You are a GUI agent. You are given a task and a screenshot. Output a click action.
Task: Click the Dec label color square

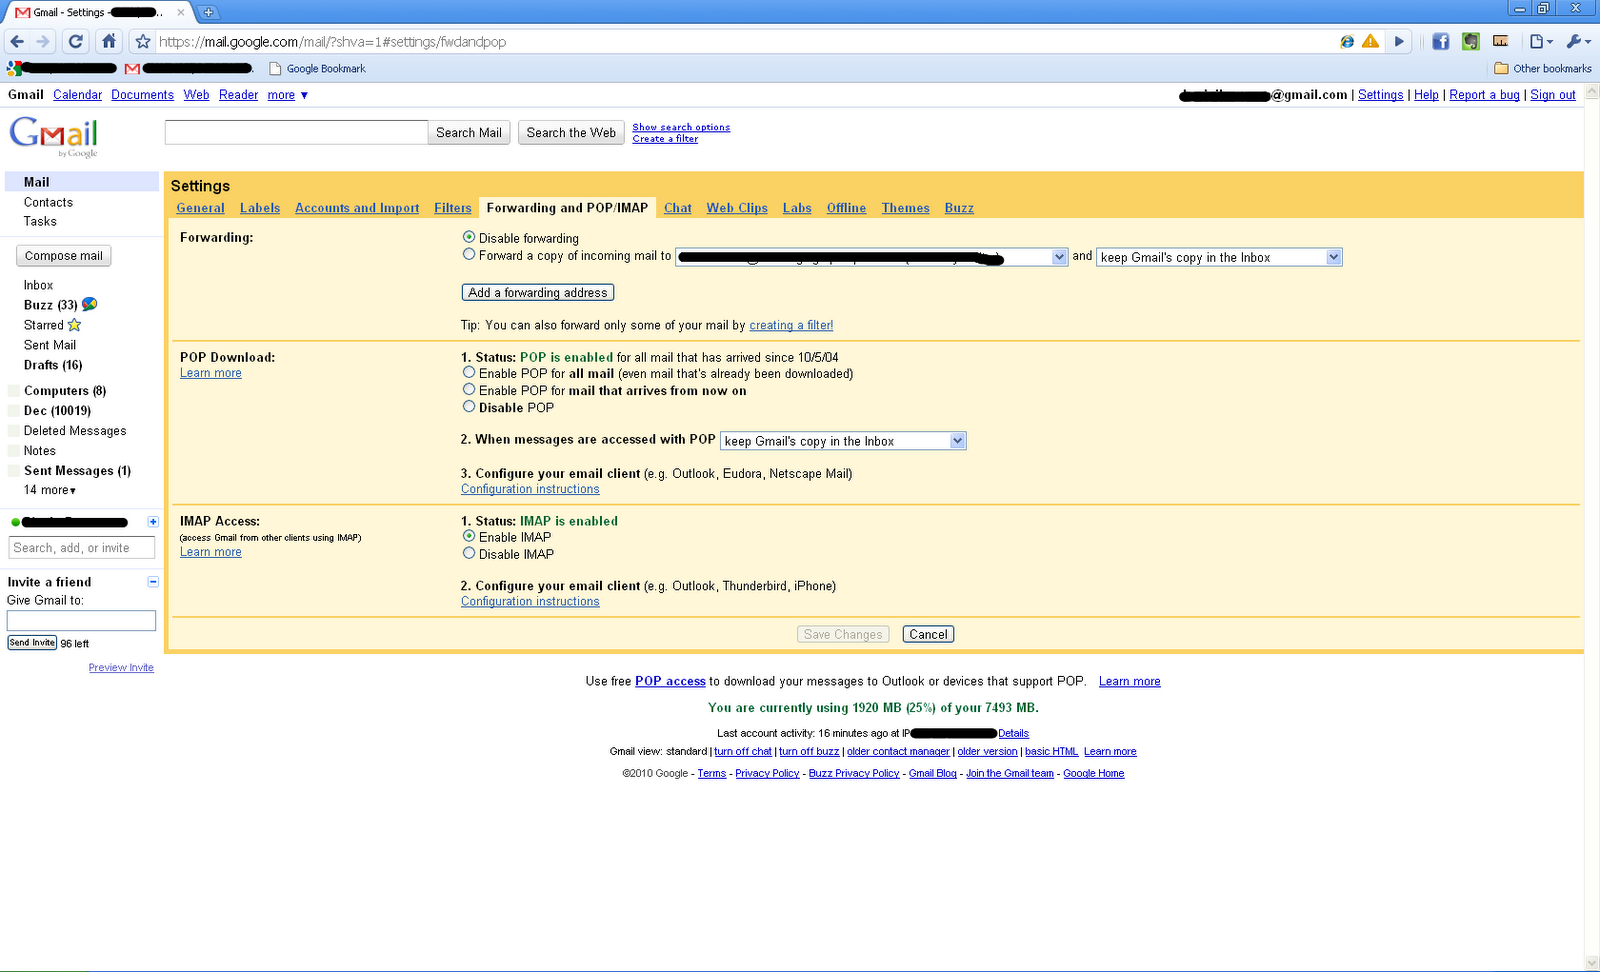click(13, 411)
